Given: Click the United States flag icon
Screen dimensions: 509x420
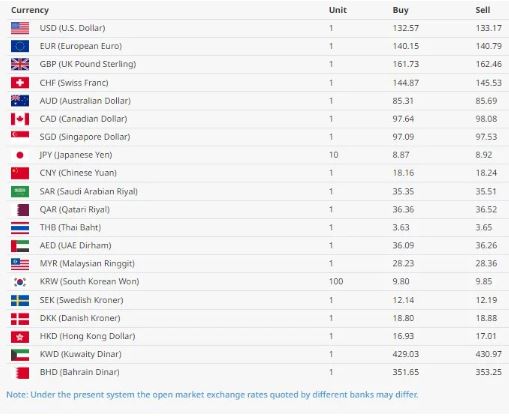Looking at the screenshot, I should tap(20, 28).
